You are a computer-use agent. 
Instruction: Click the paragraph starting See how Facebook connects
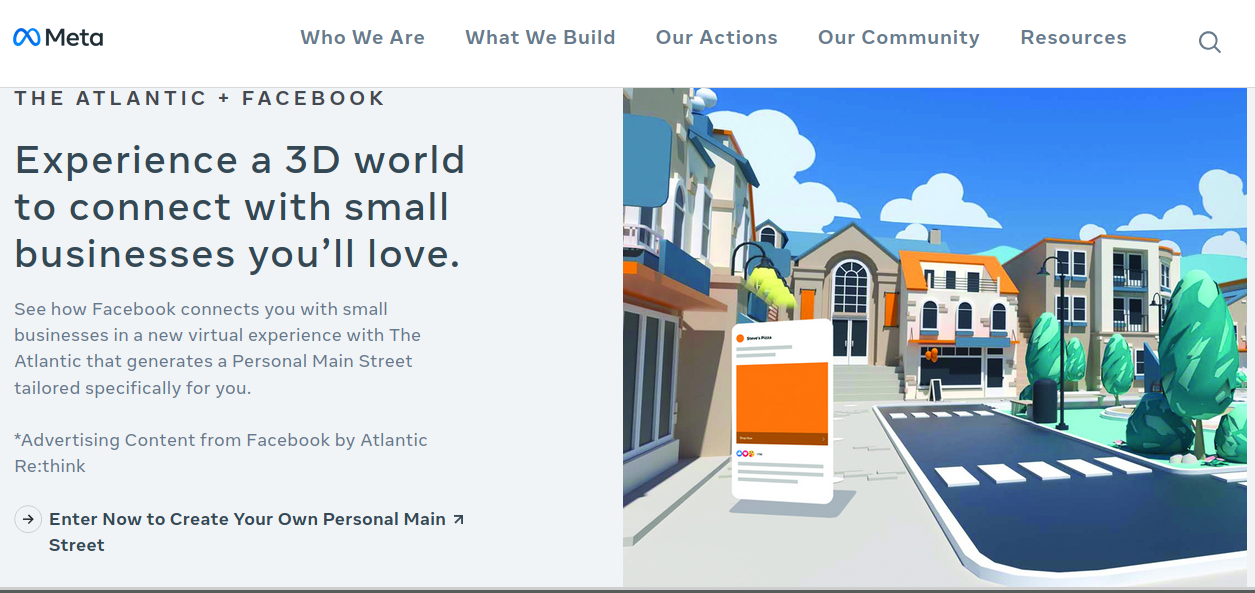tap(217, 348)
